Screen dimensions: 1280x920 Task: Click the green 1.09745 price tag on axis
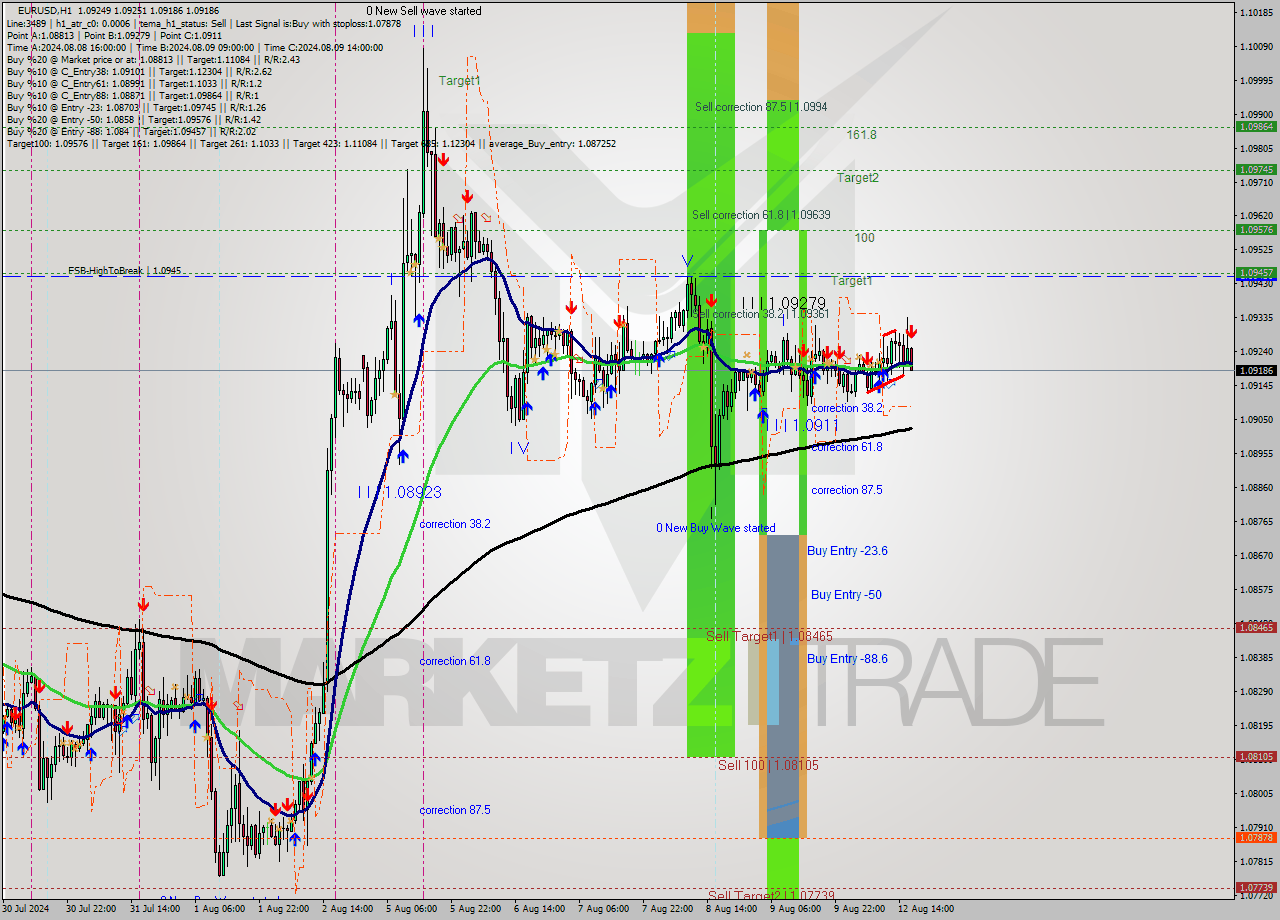1256,170
